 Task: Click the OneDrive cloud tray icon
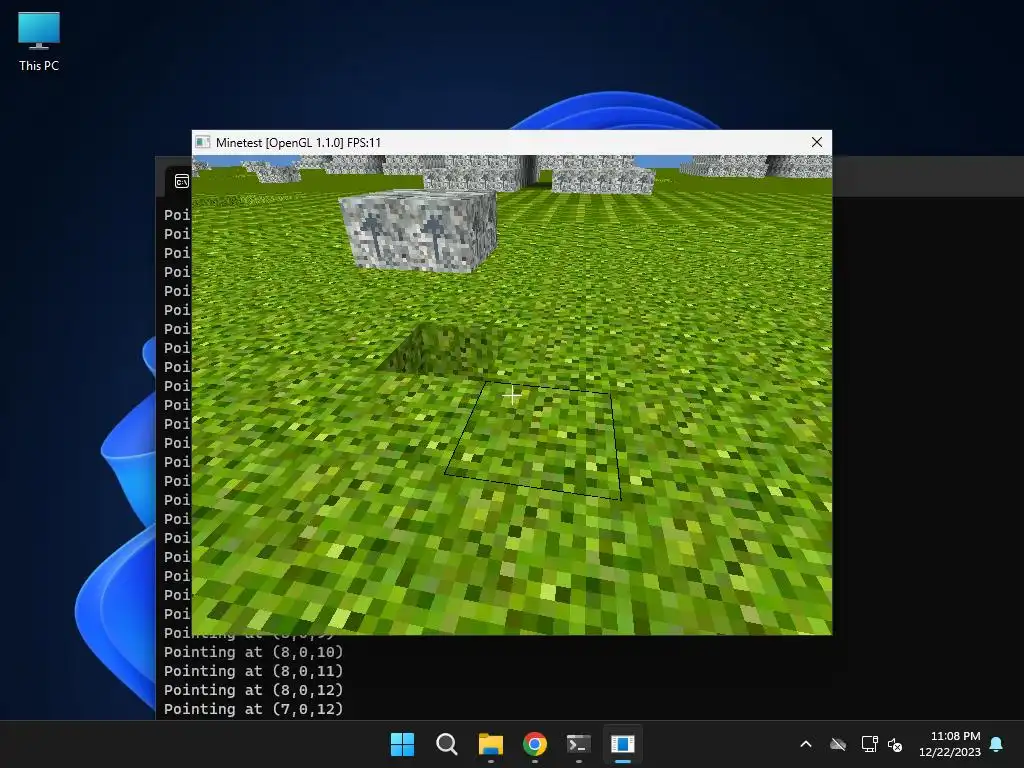pos(838,744)
